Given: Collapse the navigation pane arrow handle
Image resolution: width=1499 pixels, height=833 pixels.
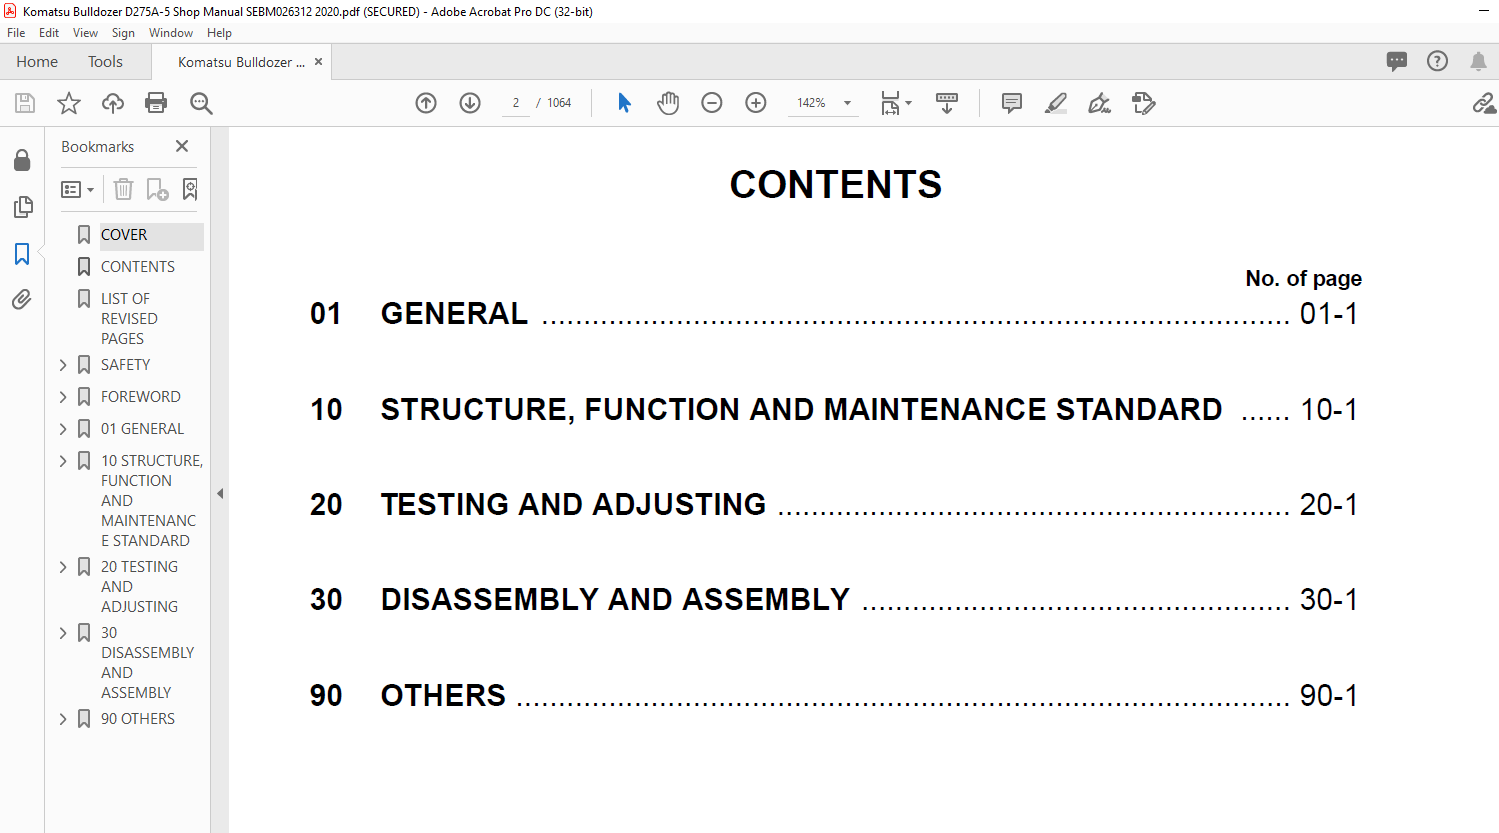Looking at the screenshot, I should (x=220, y=493).
